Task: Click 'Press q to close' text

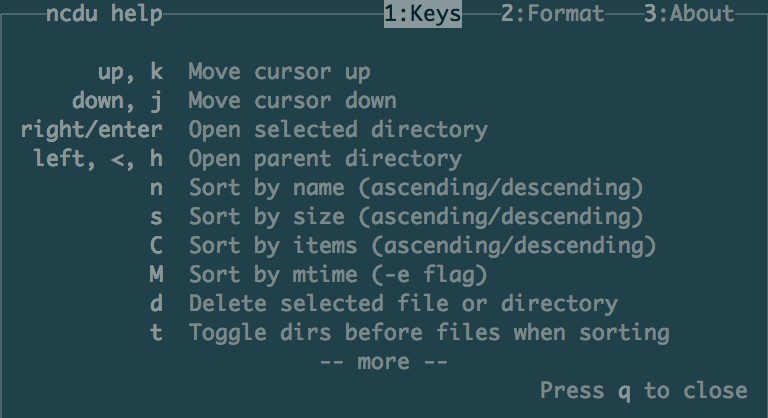Action: (643, 390)
